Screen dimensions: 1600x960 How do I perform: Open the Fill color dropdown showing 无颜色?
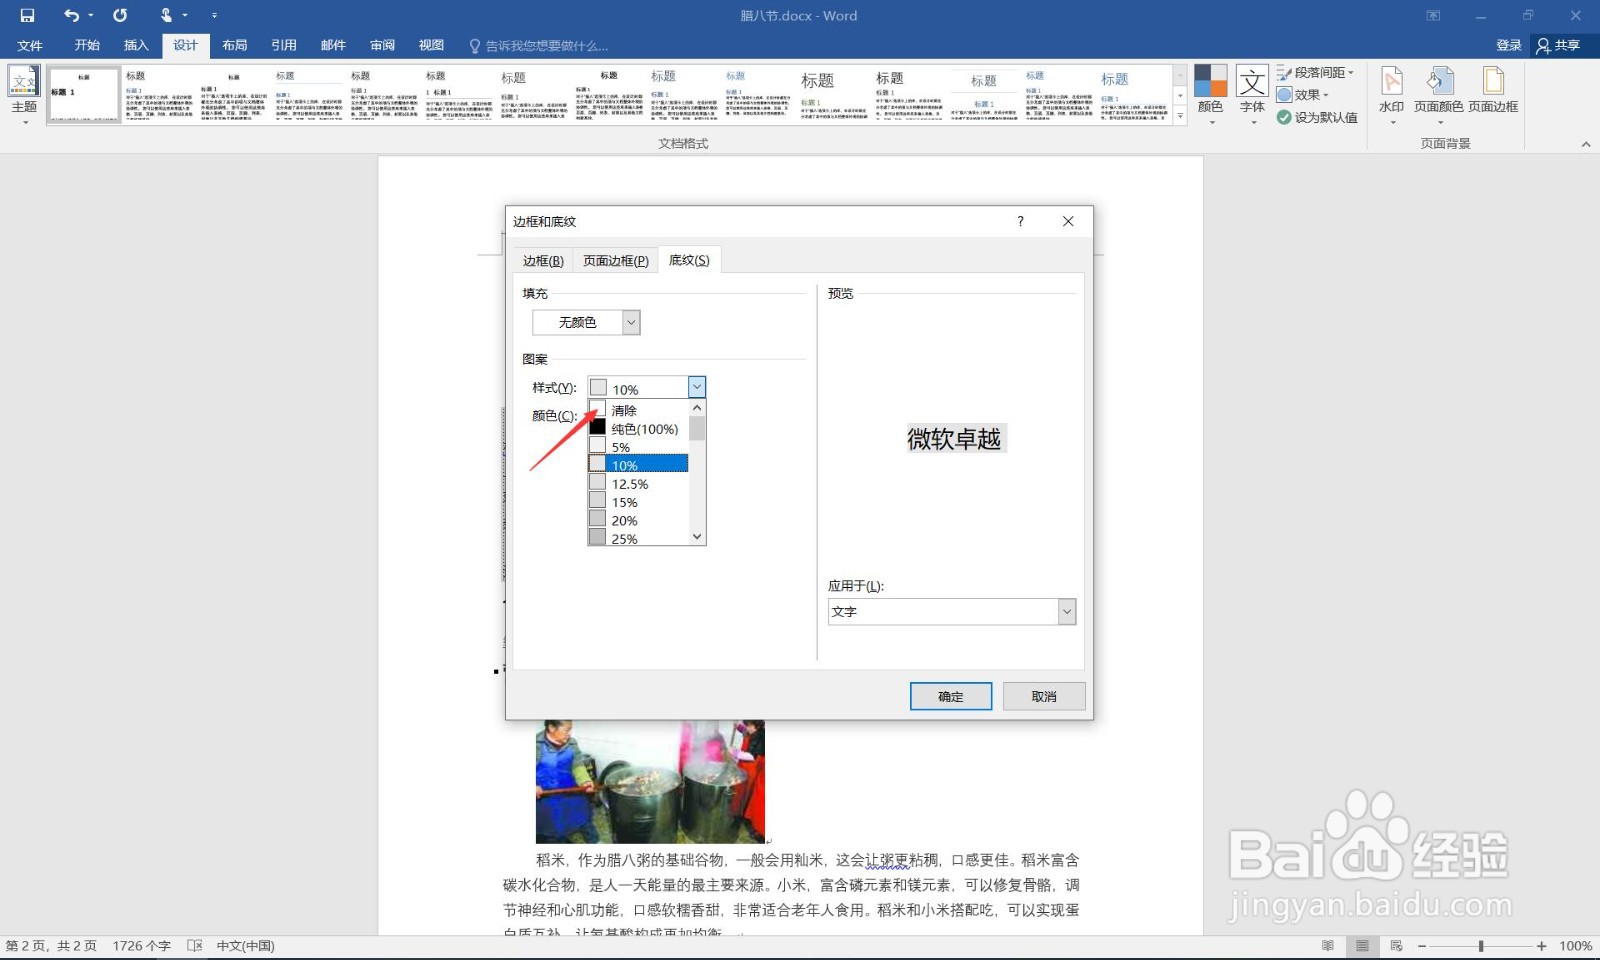click(x=586, y=322)
